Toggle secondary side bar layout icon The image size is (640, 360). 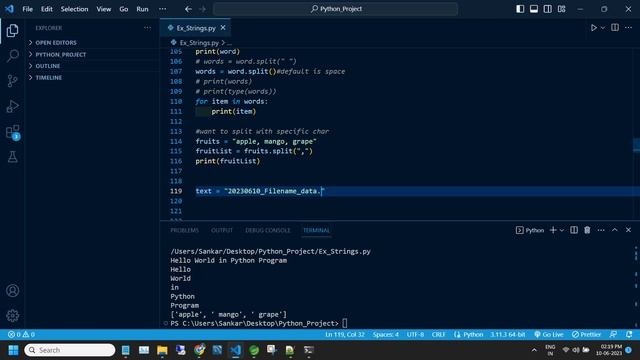point(548,9)
